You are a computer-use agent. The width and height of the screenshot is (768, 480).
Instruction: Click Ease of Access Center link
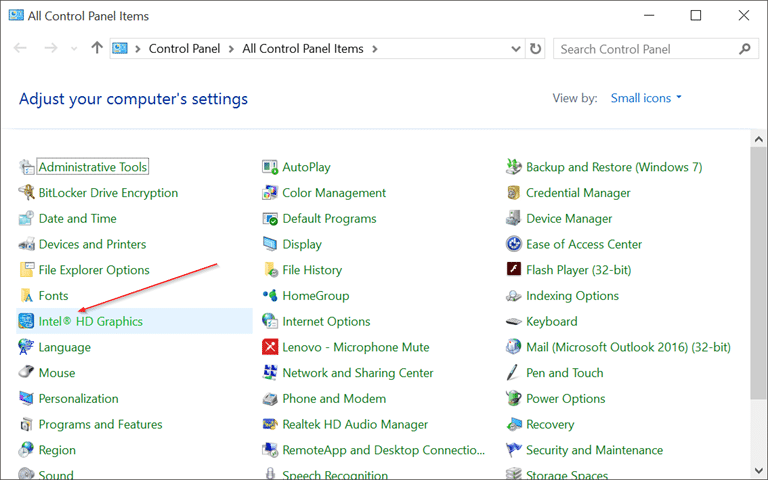(x=584, y=244)
